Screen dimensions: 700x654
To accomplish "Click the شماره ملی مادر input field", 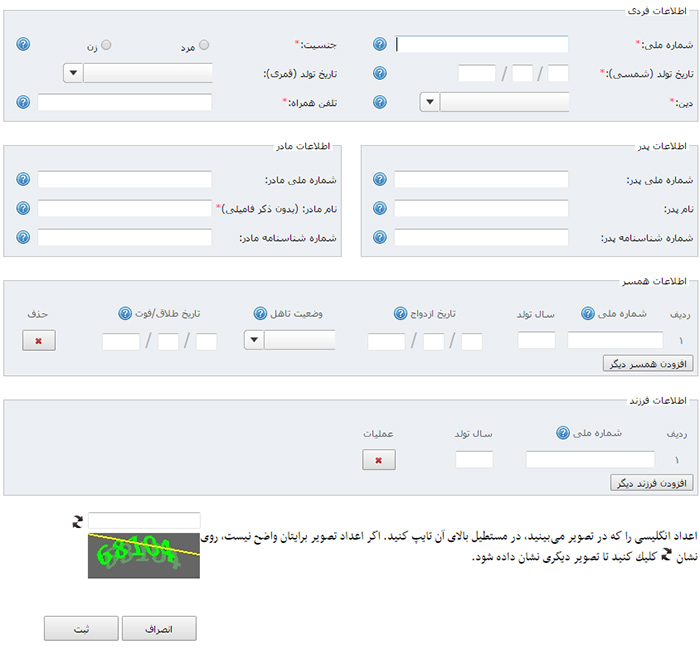I will [125, 179].
